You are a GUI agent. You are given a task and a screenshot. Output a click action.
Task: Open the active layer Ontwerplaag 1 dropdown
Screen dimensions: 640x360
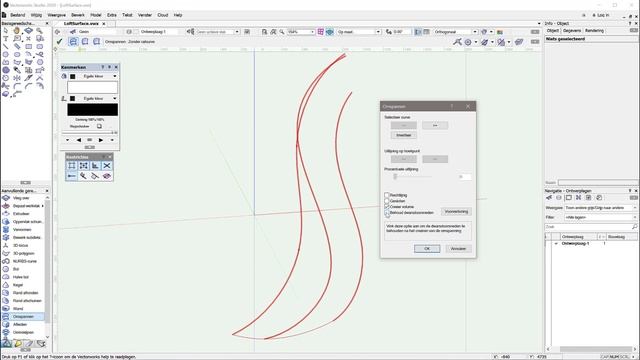pyautogui.click(x=159, y=31)
